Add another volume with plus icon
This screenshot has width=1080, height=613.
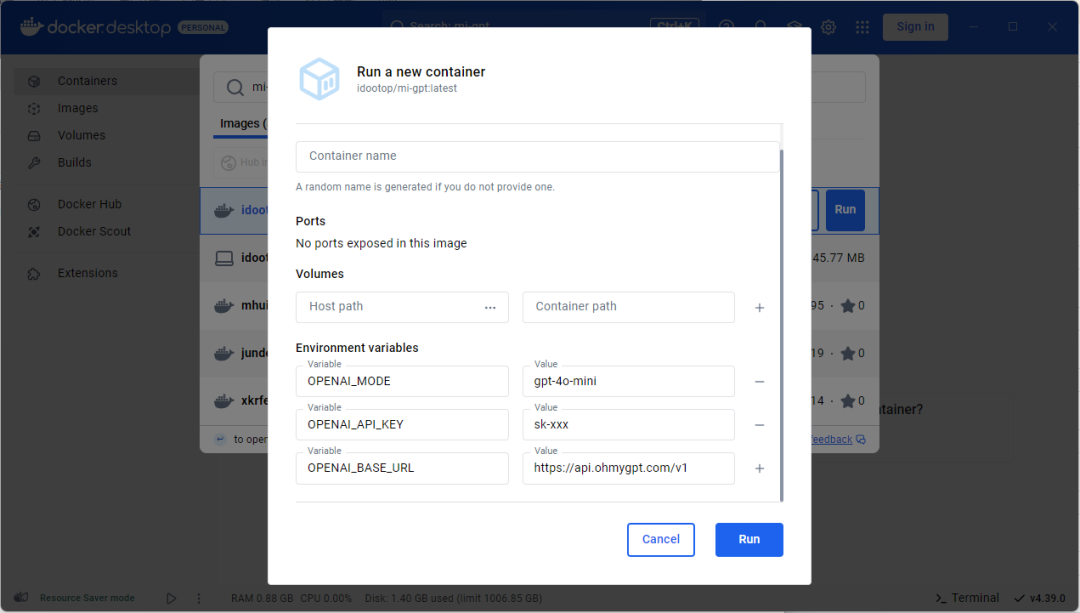point(759,308)
